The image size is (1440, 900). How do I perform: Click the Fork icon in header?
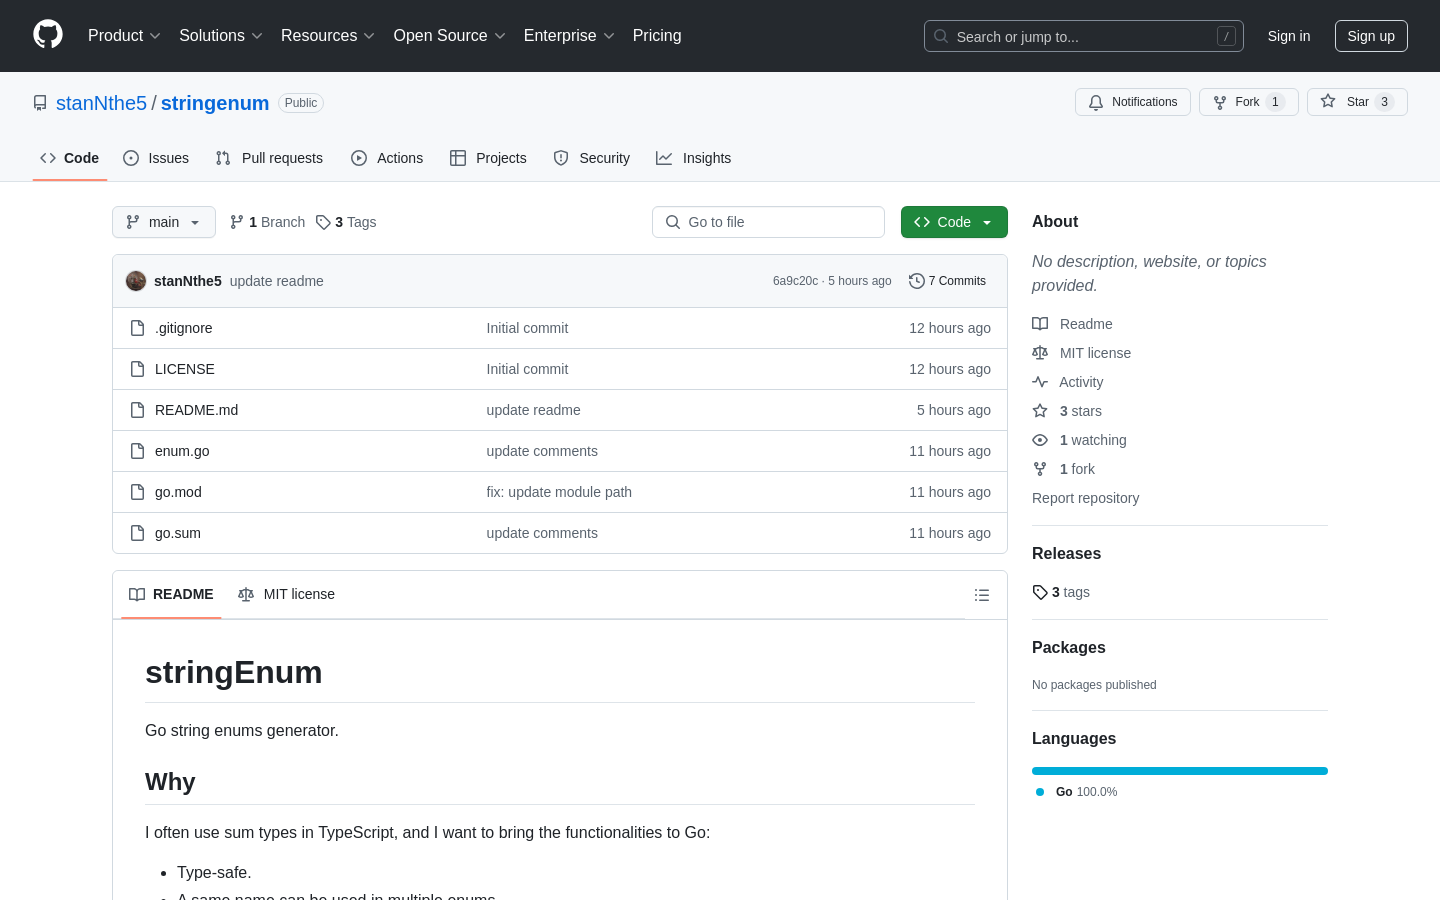coord(1220,102)
